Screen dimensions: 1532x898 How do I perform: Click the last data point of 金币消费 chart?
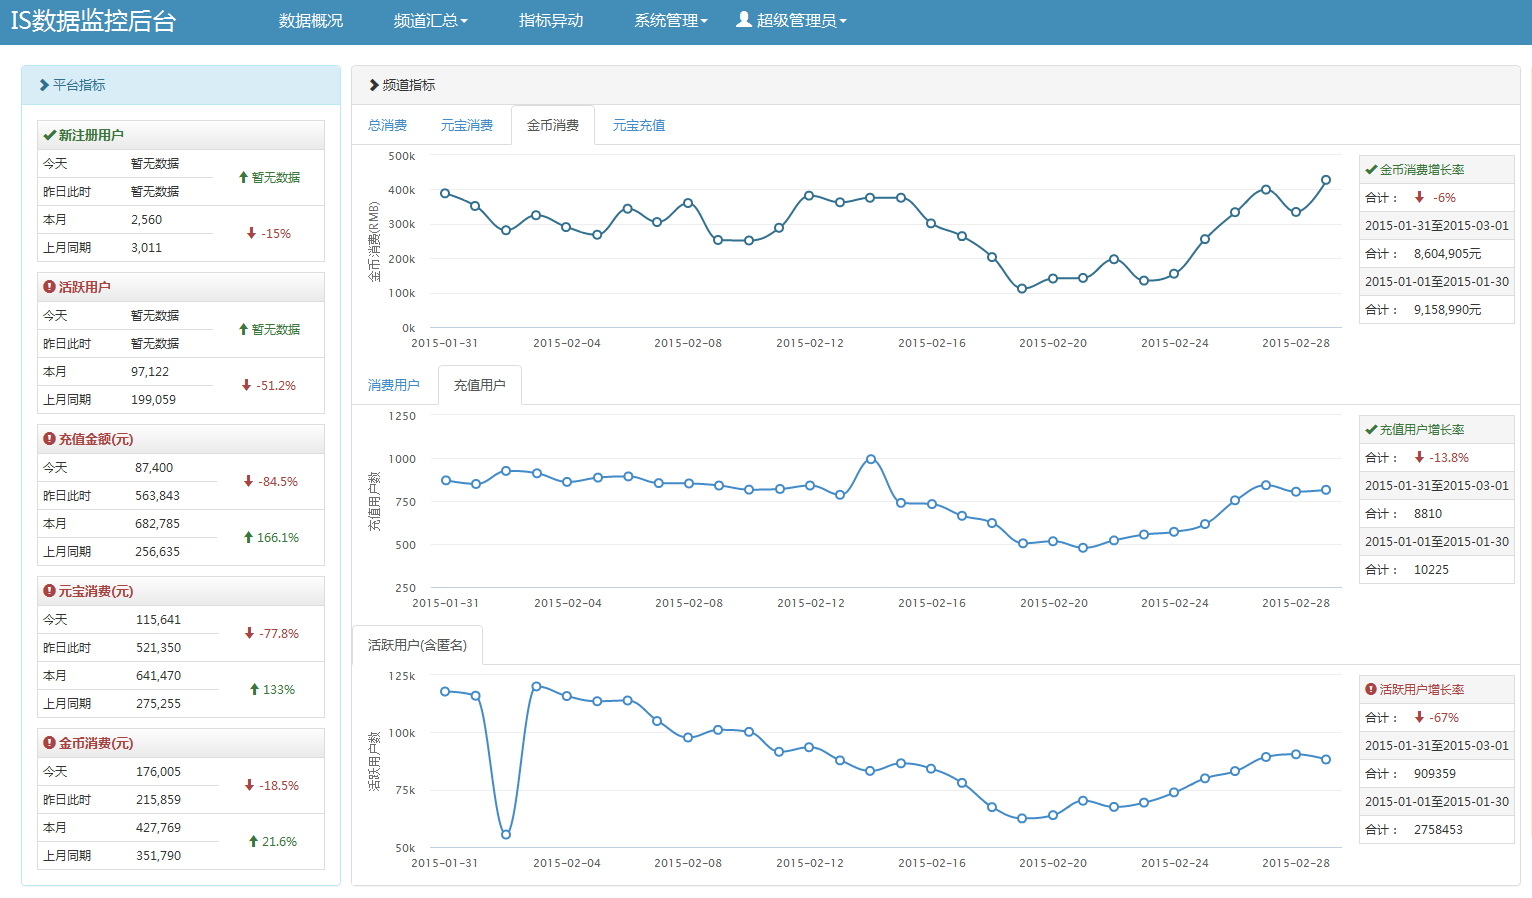click(x=1326, y=180)
